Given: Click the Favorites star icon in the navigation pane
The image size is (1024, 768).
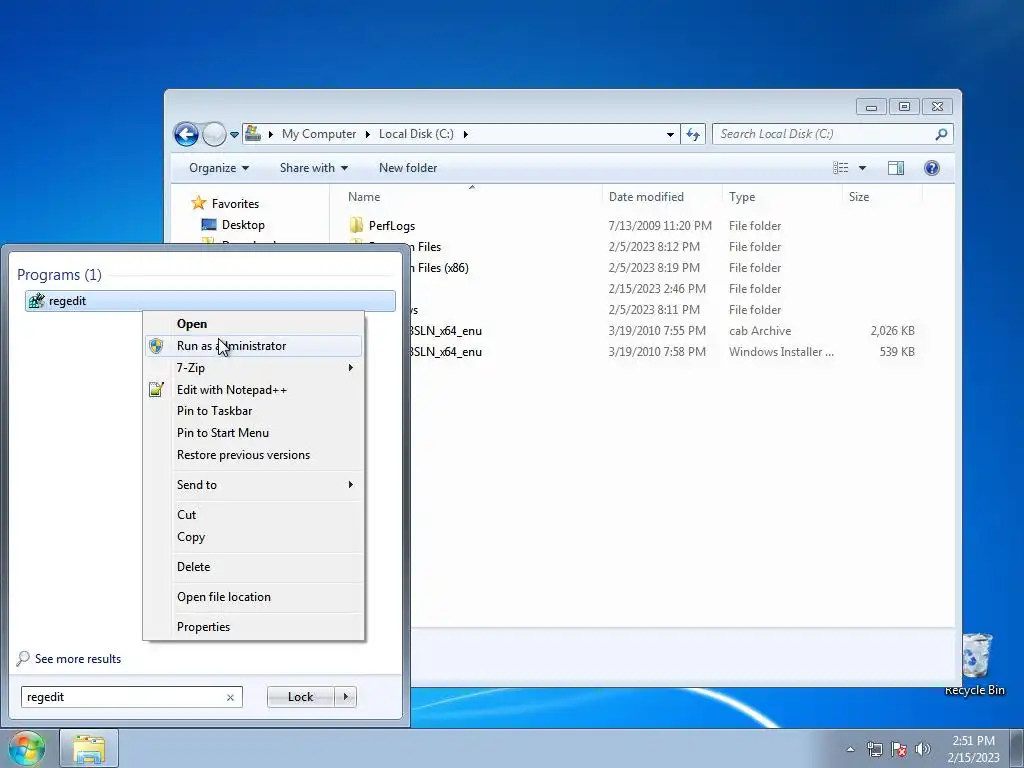Looking at the screenshot, I should [x=199, y=203].
